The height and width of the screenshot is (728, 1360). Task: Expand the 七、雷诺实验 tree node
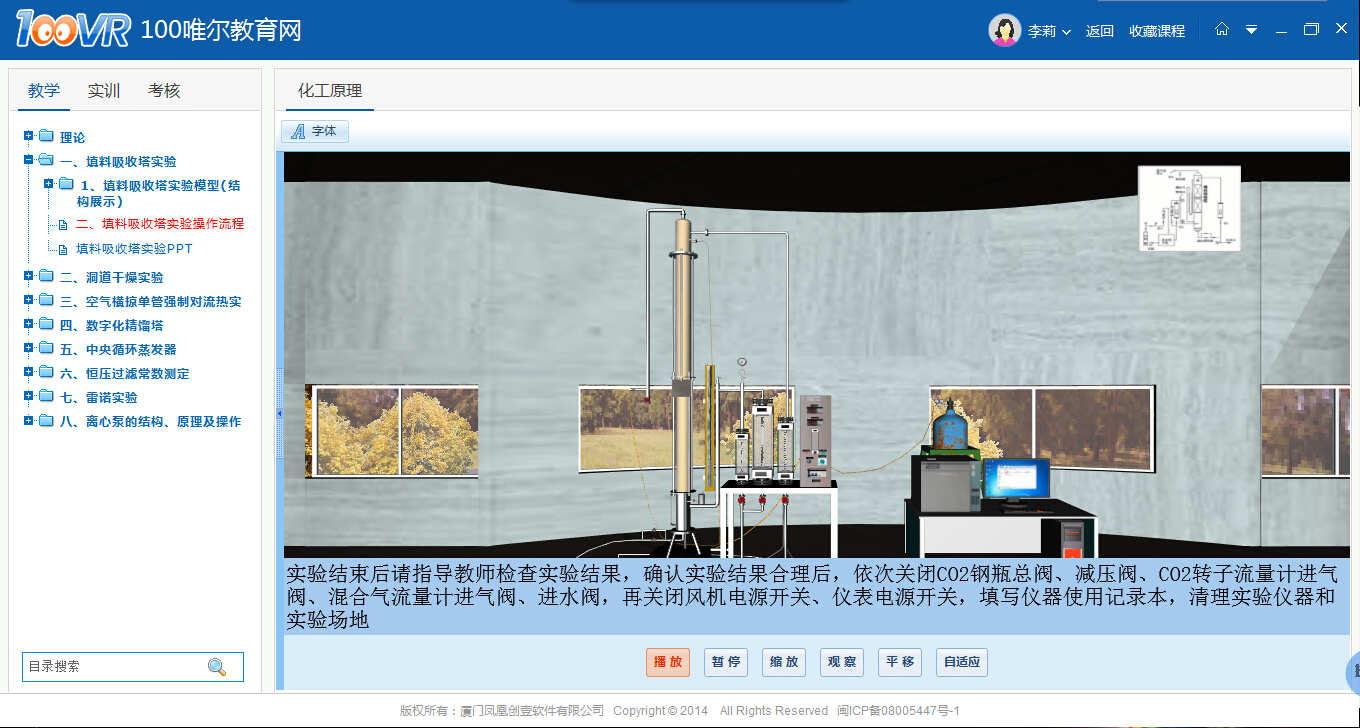29,397
